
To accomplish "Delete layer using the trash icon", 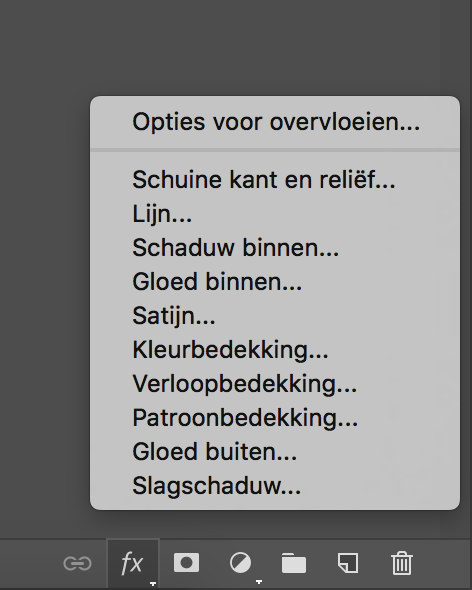I will click(402, 563).
